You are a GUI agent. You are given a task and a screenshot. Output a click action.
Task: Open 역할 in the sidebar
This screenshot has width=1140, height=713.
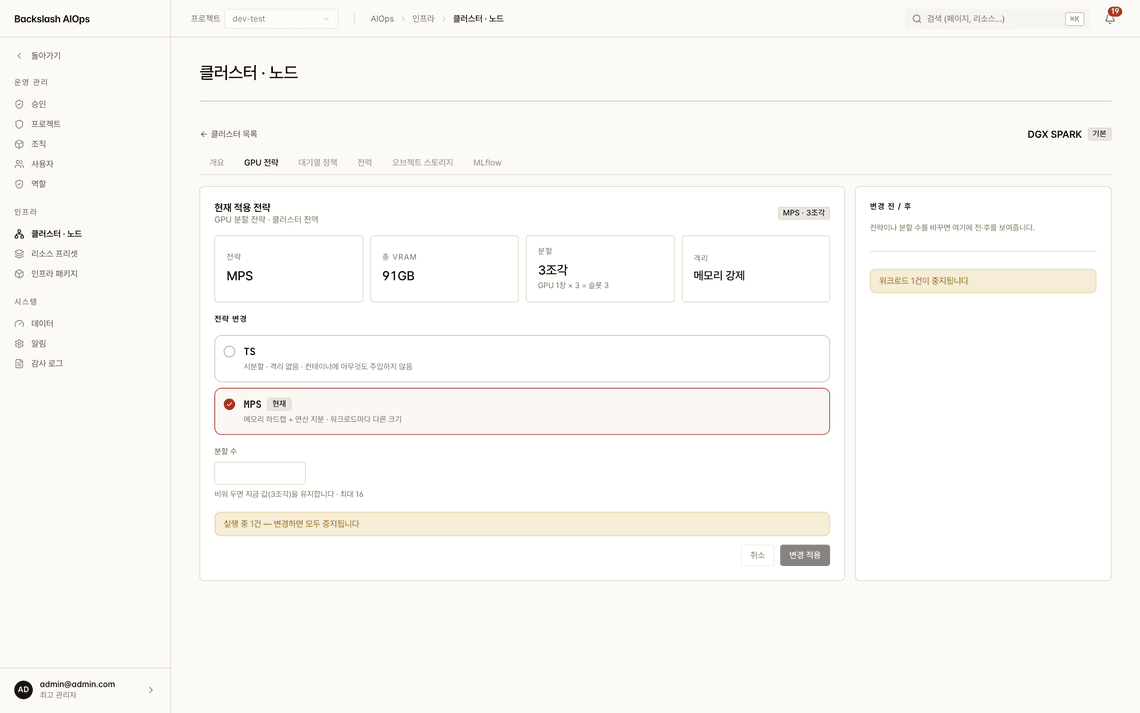(38, 184)
